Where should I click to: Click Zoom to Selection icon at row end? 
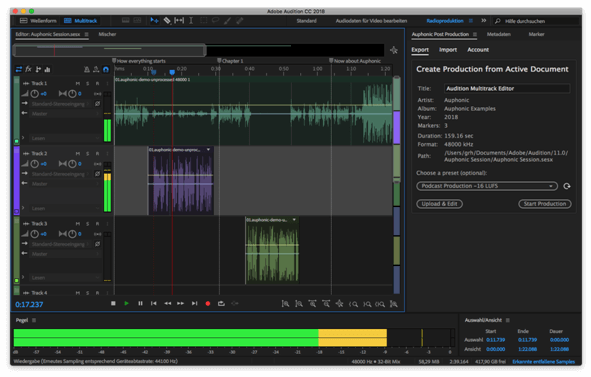(x=394, y=304)
